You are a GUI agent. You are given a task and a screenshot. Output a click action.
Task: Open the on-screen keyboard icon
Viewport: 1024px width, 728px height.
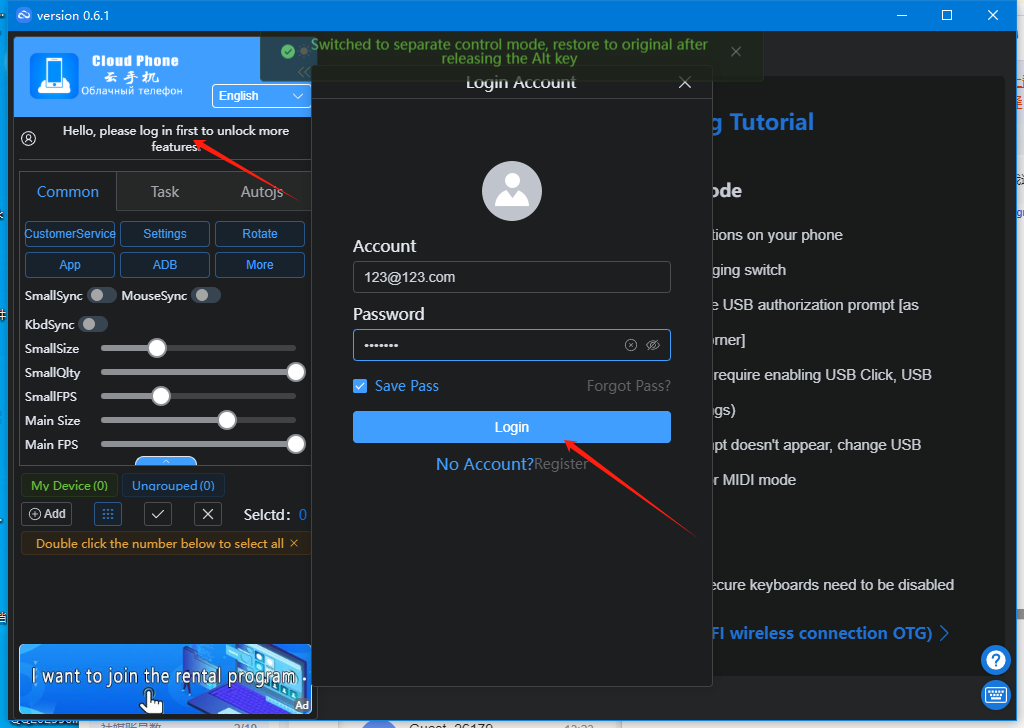(x=996, y=695)
